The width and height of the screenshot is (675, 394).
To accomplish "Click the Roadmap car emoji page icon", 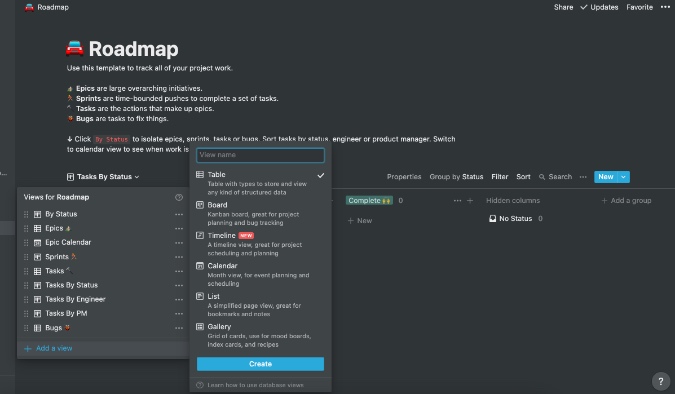I will tap(74, 49).
